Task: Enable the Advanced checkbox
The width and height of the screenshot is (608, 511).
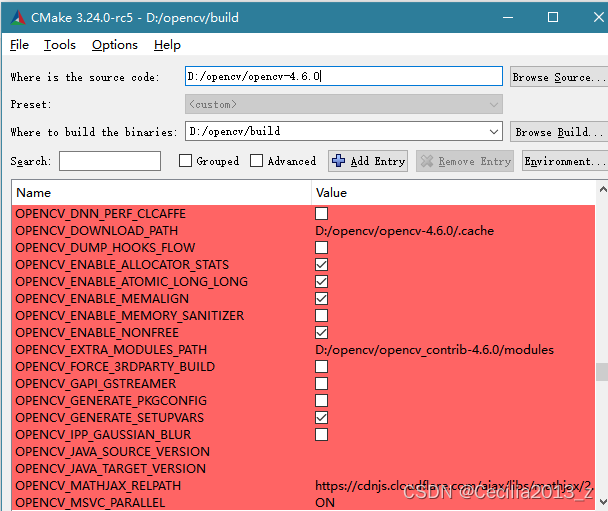Action: pyautogui.click(x=256, y=161)
